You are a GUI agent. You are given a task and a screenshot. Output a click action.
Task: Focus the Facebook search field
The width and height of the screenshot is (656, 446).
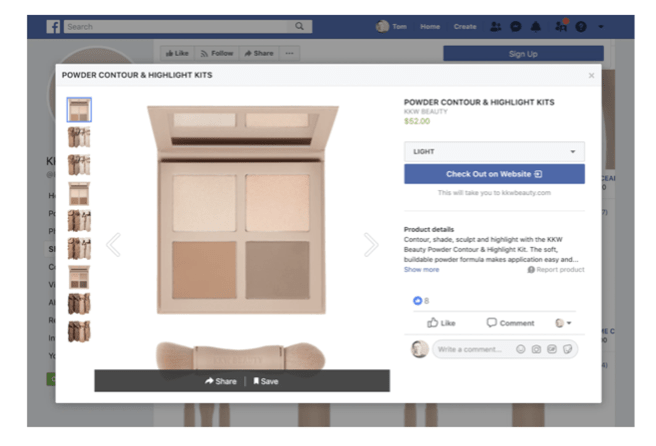pos(188,26)
